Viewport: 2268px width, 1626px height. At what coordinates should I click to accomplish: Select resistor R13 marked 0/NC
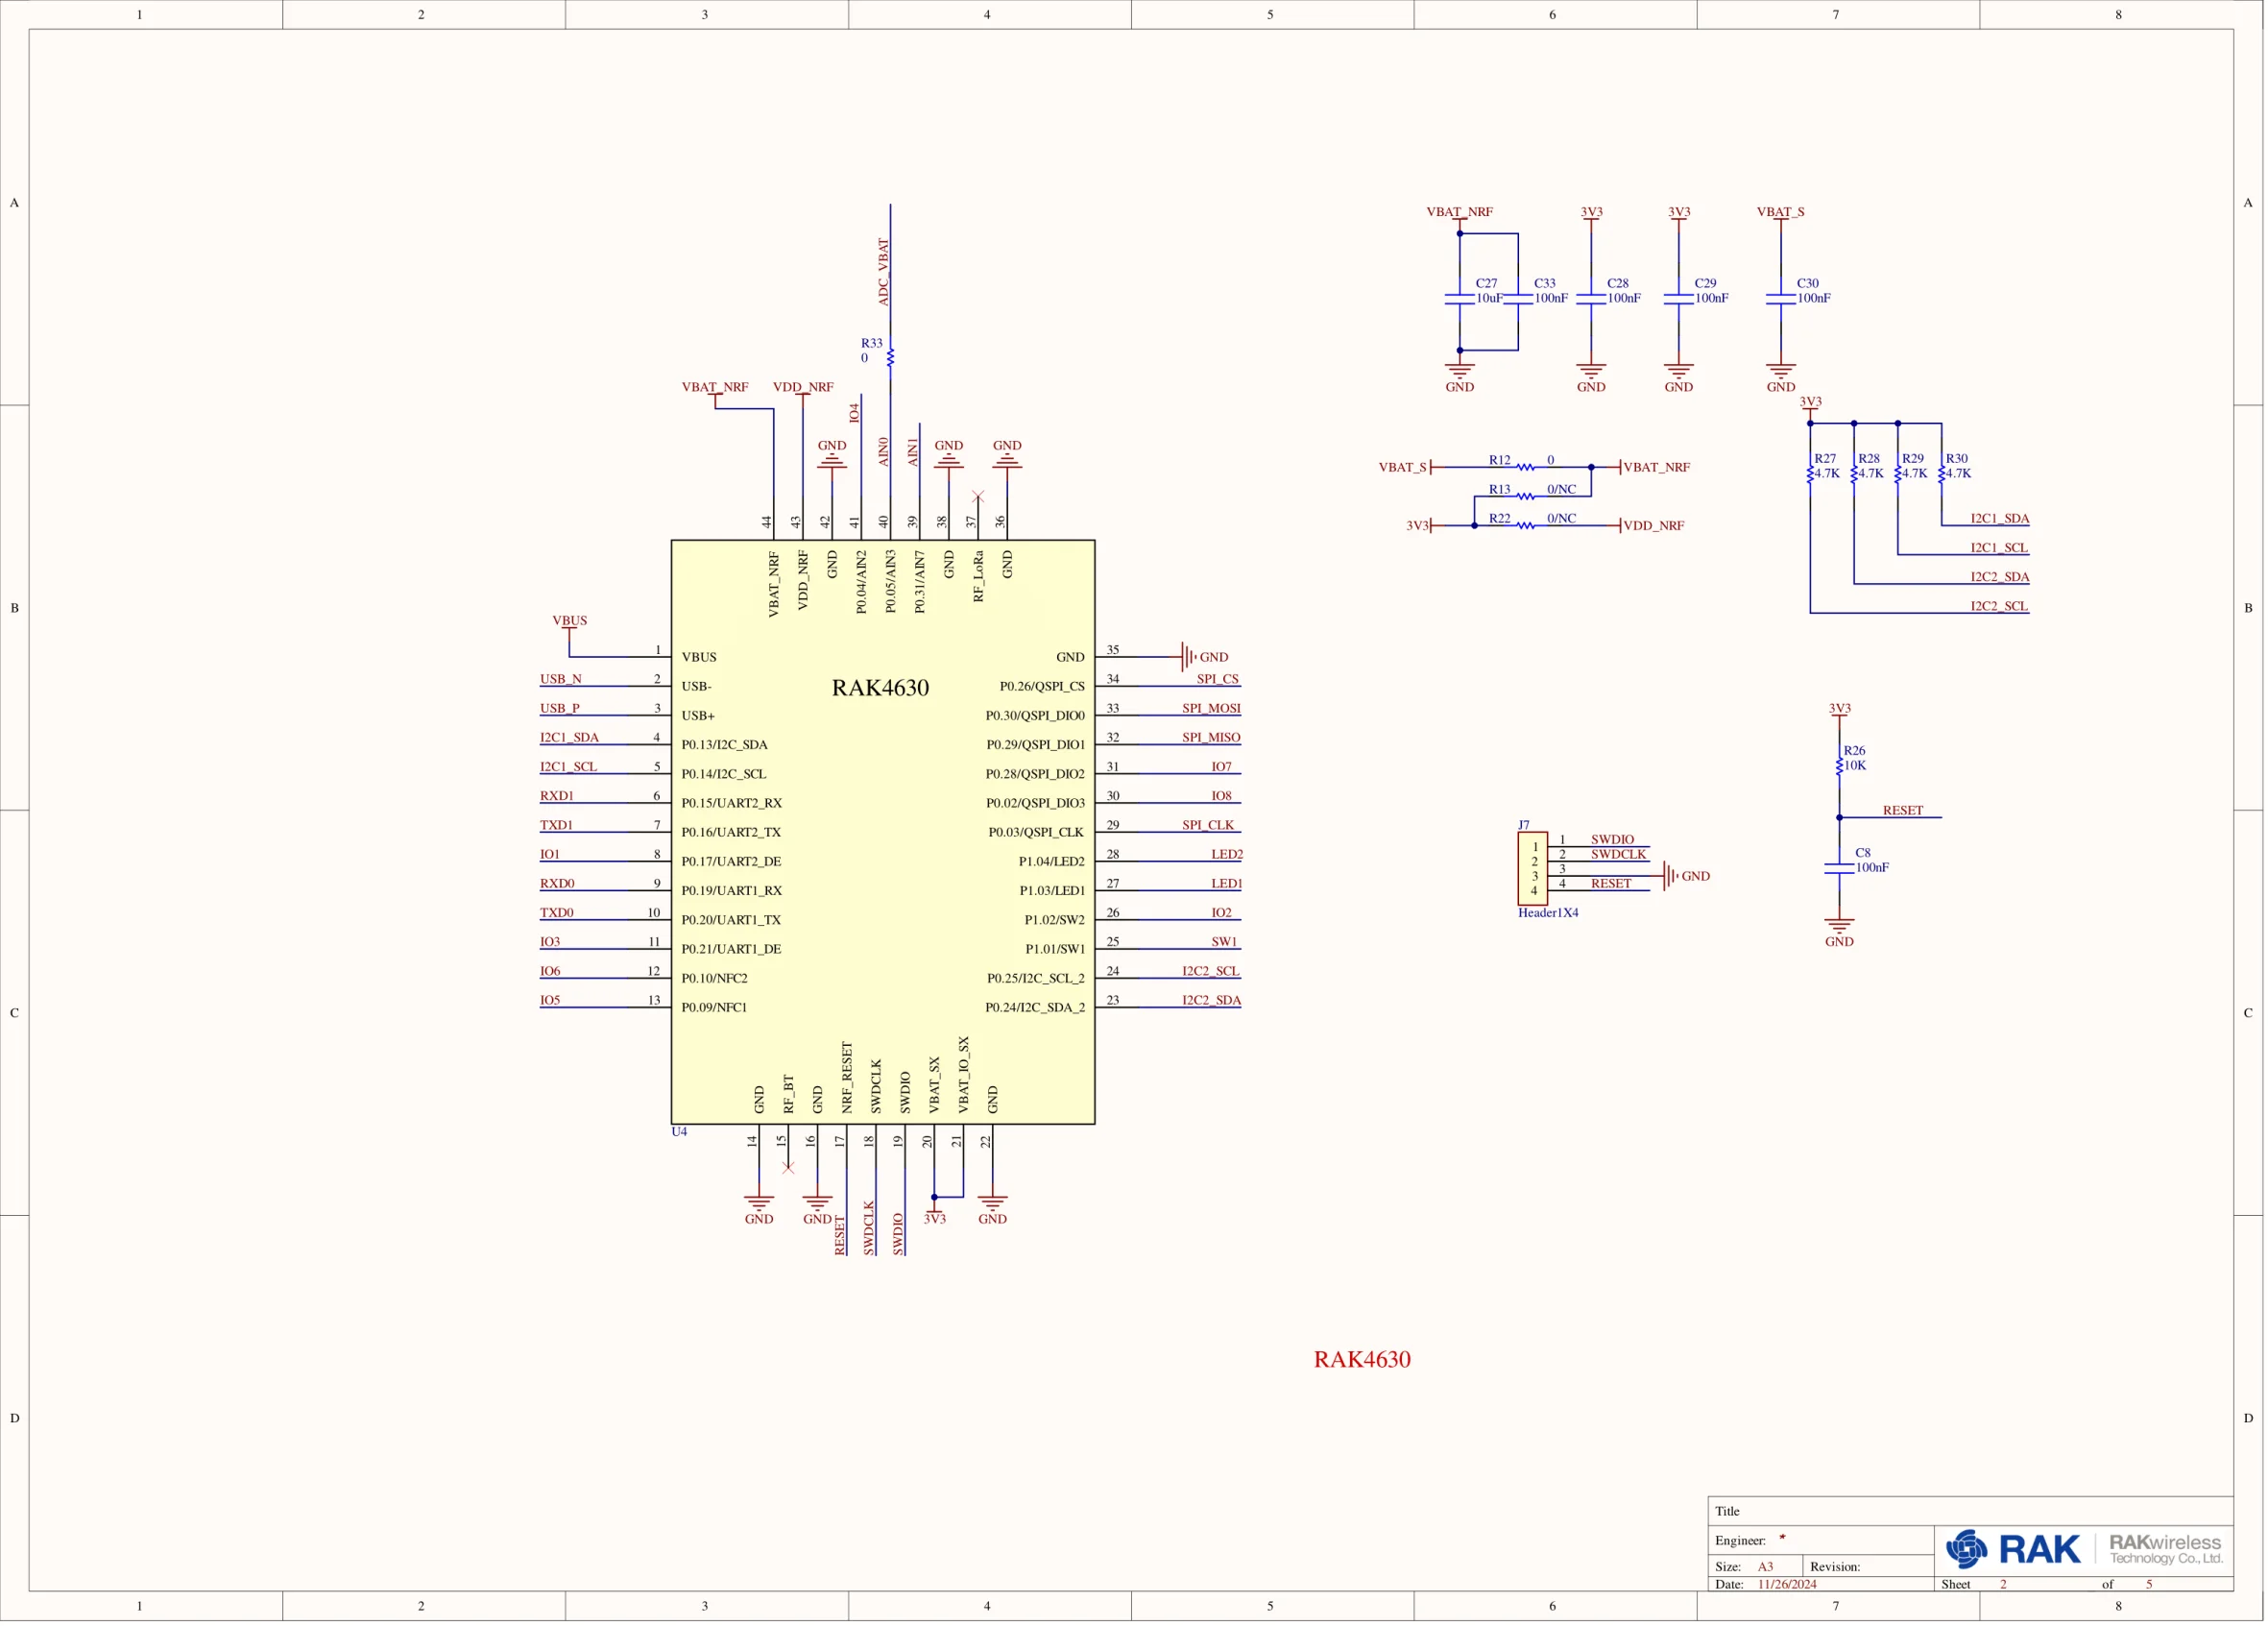[1525, 496]
